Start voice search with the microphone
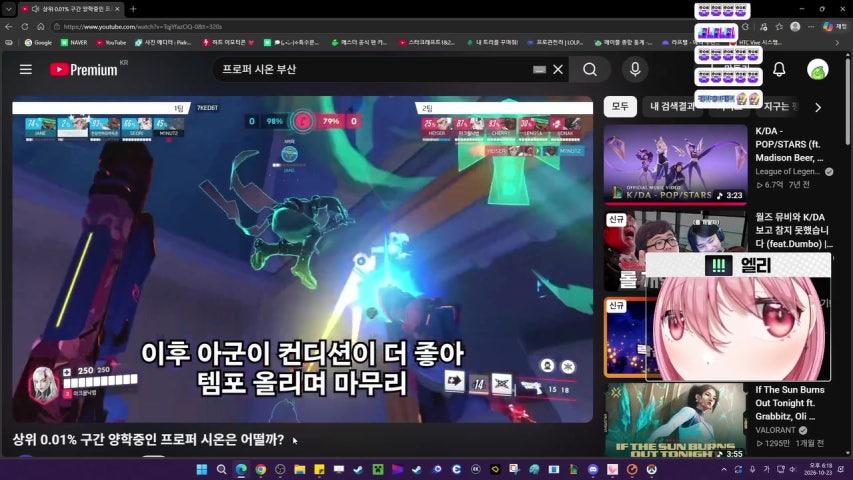 [x=635, y=70]
